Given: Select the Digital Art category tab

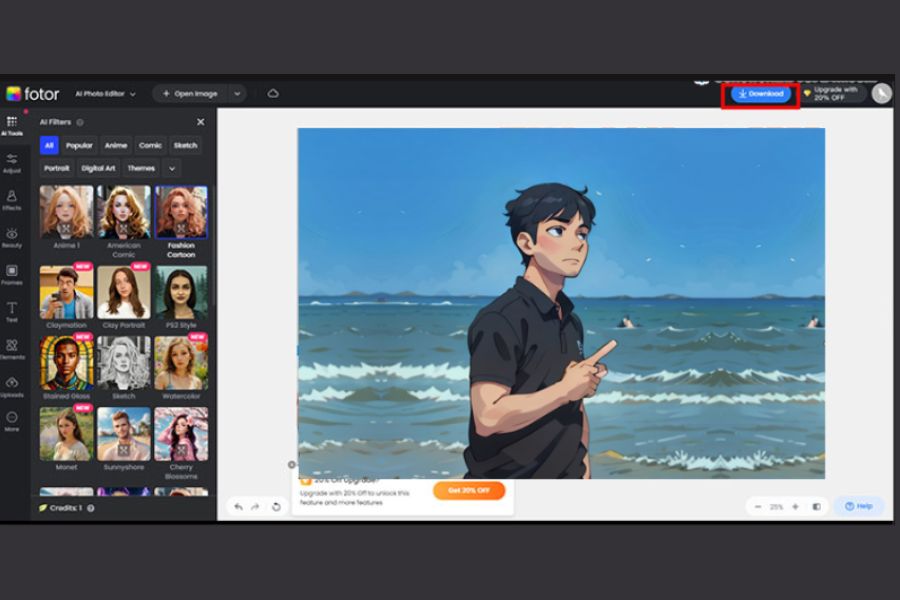Looking at the screenshot, I should 98,168.
